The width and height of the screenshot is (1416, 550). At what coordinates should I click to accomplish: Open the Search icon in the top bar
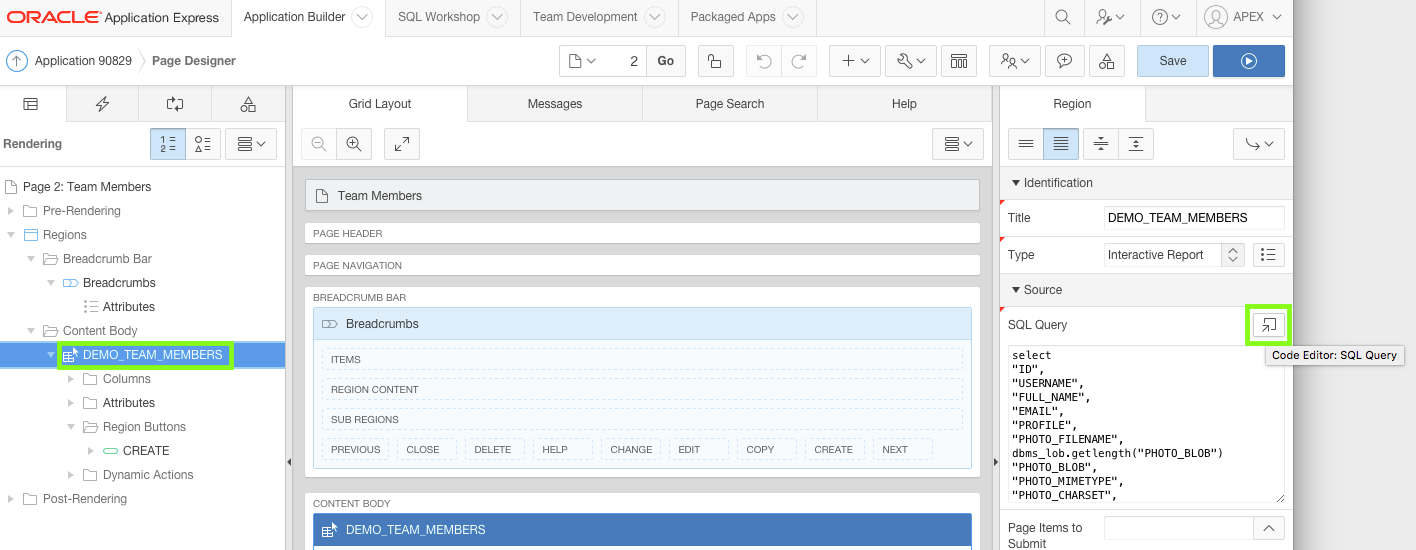pyautogui.click(x=1062, y=17)
